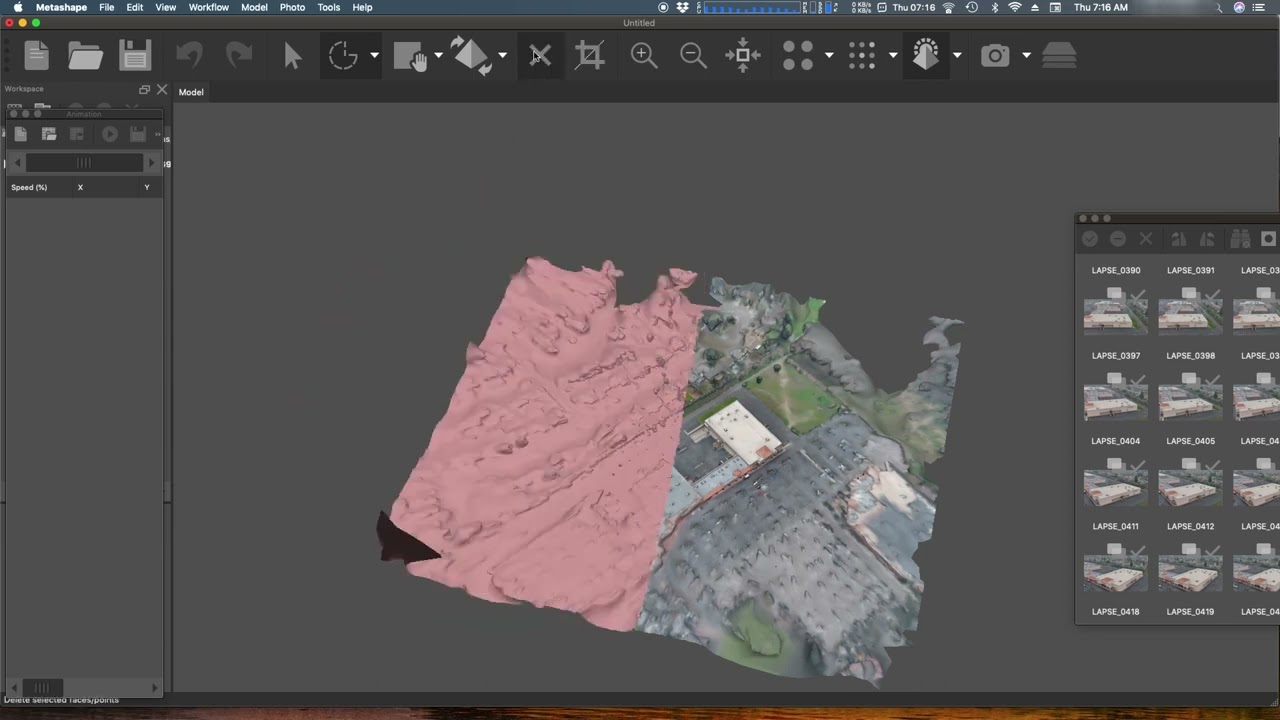1280x720 pixels.
Task: Open the Tools menu
Action: [329, 7]
